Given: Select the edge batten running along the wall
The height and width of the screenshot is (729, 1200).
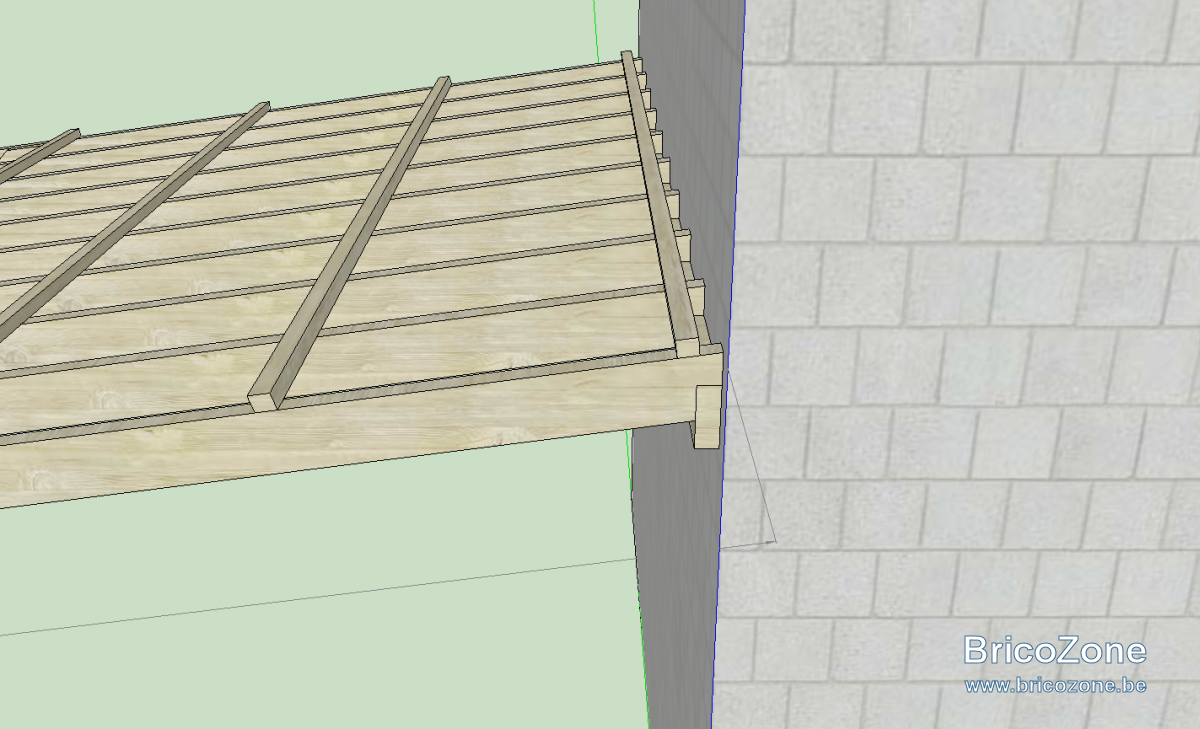Looking at the screenshot, I should pos(661,203).
